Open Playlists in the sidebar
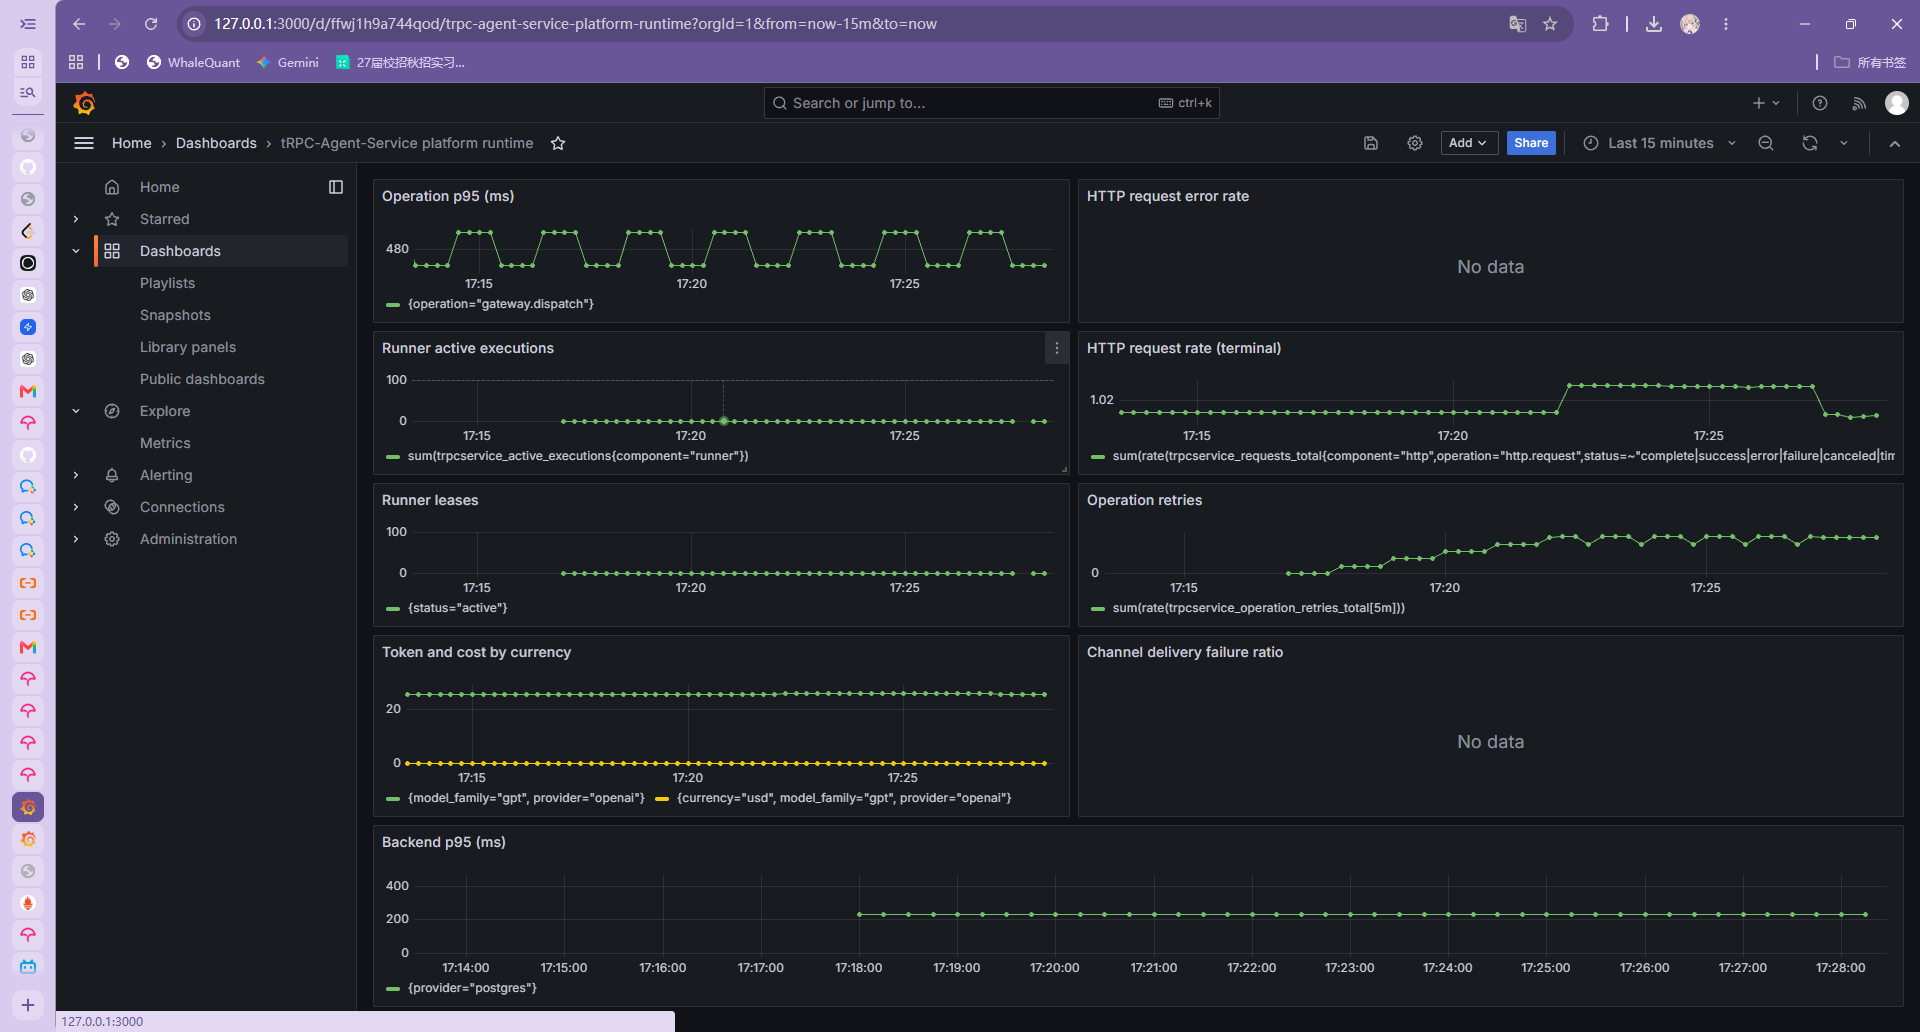1920x1032 pixels. point(167,283)
